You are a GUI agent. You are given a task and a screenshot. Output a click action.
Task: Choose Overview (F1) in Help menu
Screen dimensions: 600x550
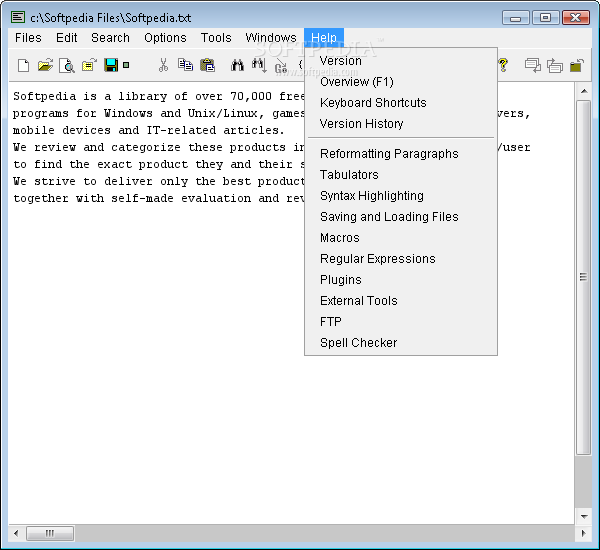401,82
